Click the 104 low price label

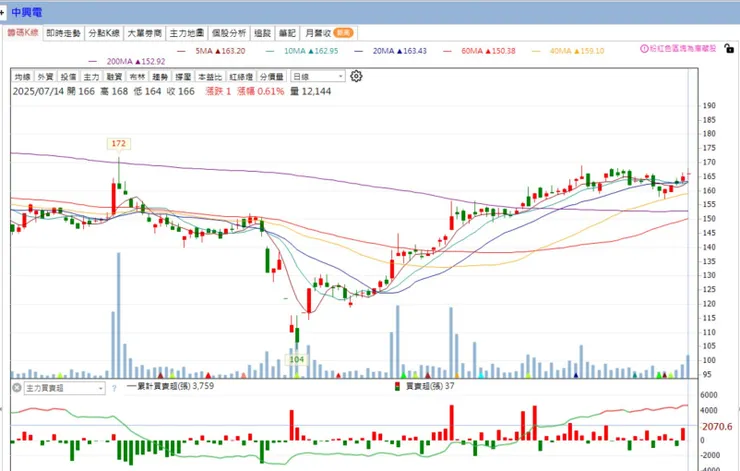pyautogui.click(x=296, y=359)
